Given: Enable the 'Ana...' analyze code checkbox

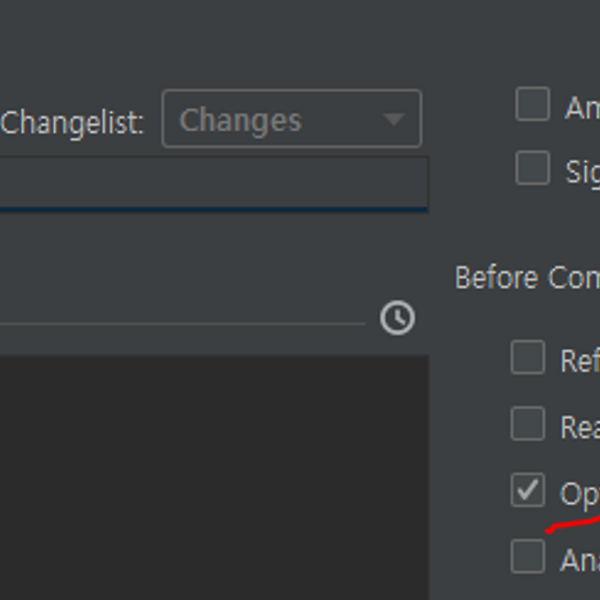Looking at the screenshot, I should point(527,556).
